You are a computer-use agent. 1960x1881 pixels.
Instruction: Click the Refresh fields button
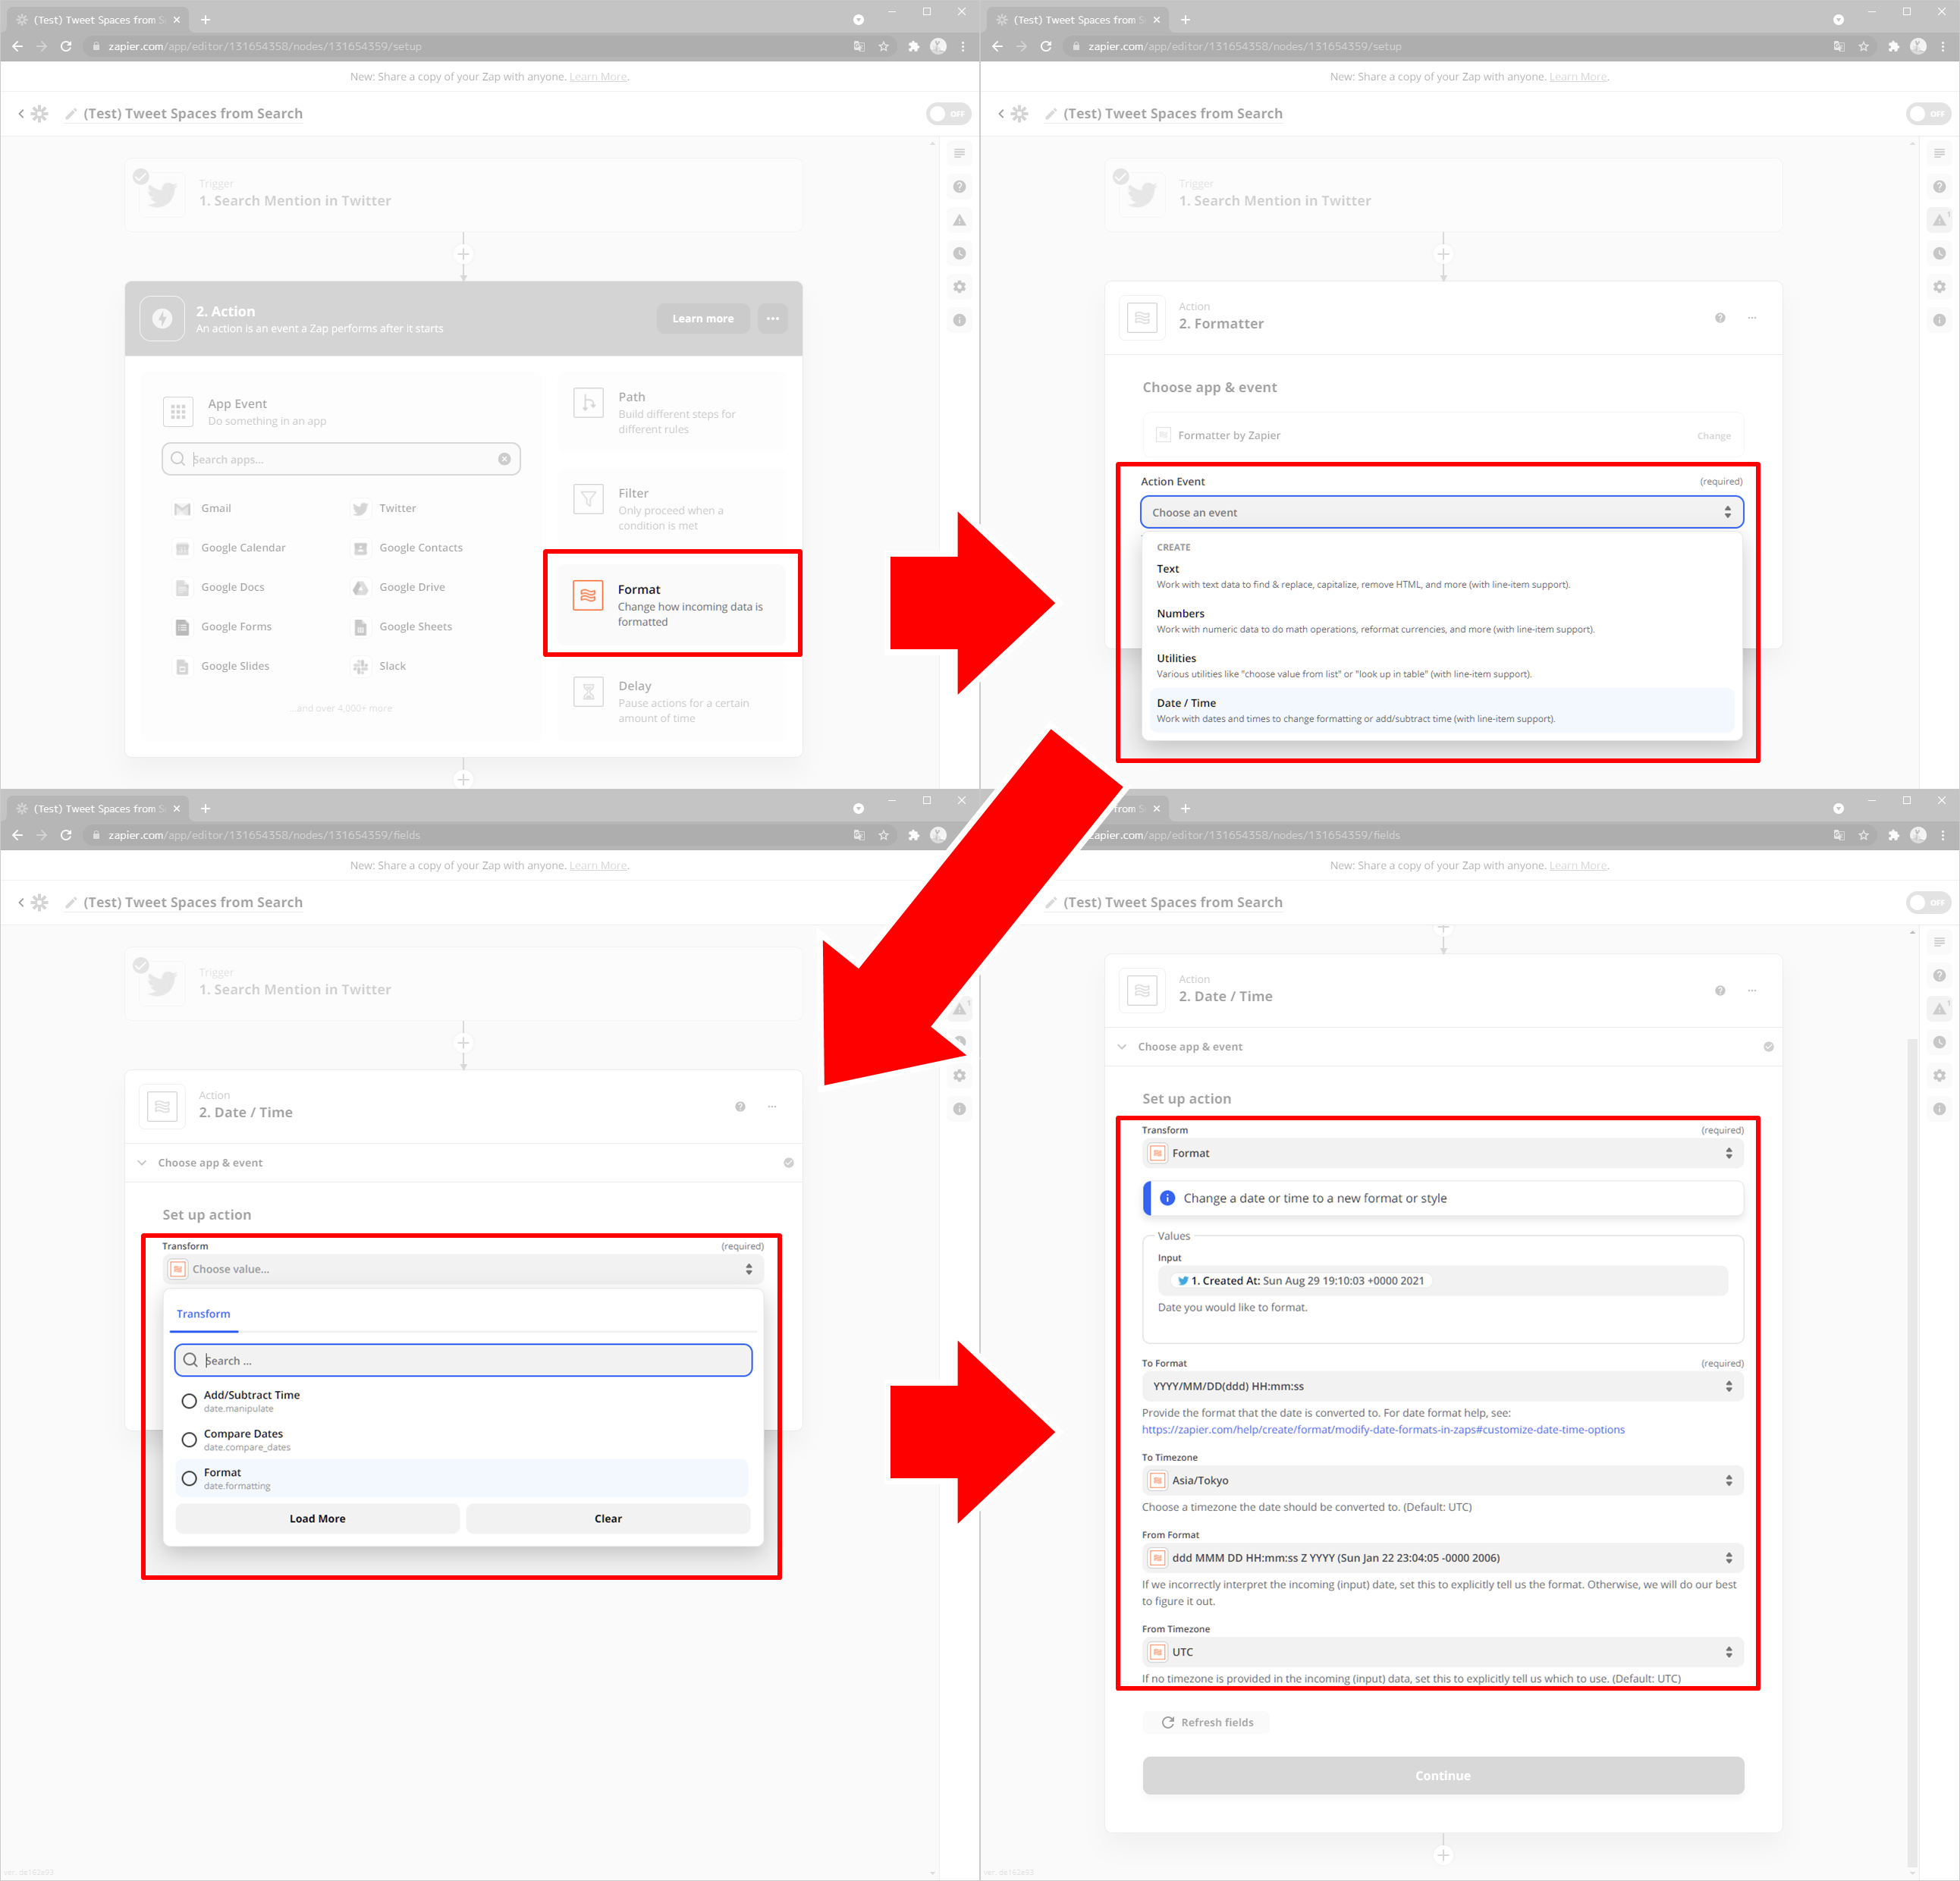[x=1207, y=1722]
